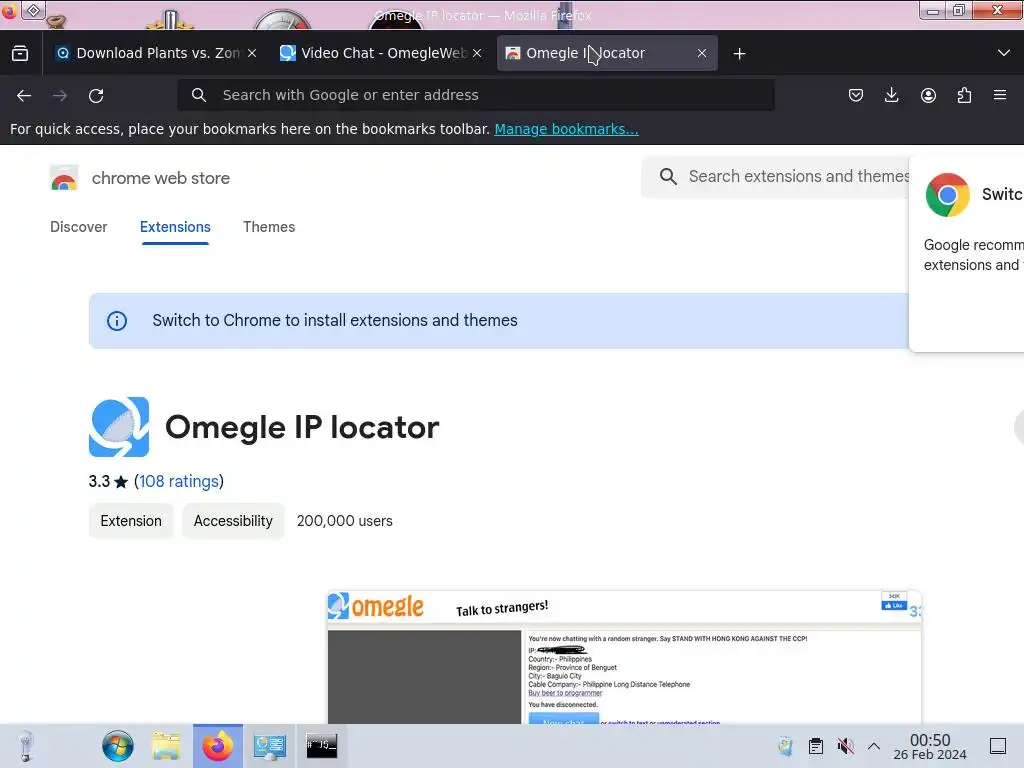
Task: Click the web store search magnifier icon
Action: [667, 176]
